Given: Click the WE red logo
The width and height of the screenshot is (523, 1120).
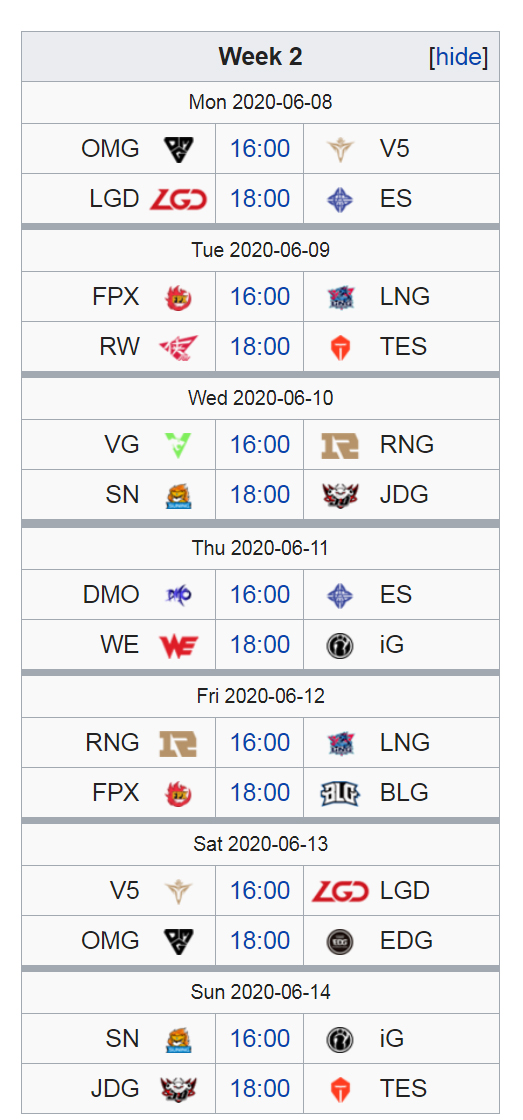Looking at the screenshot, I should coord(178,645).
